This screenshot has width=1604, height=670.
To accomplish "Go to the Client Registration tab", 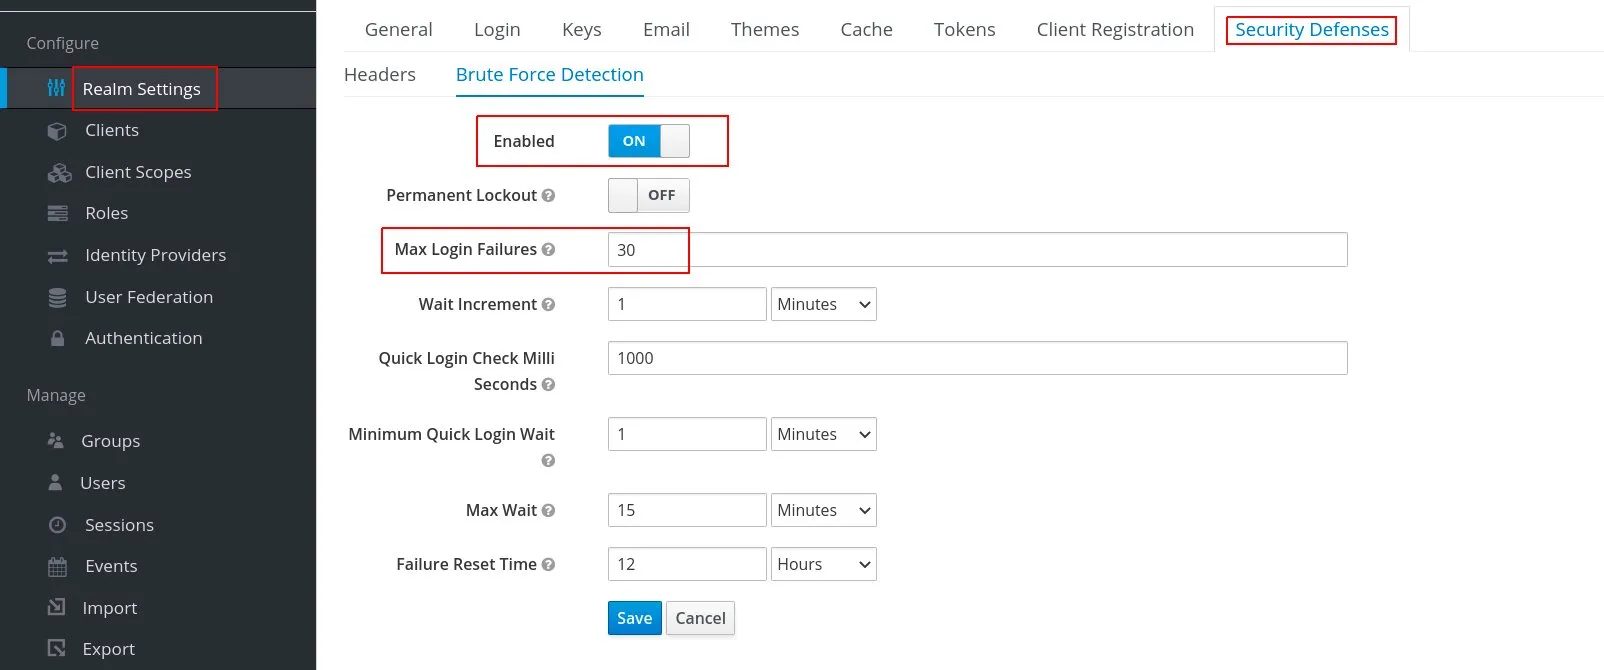I will (1115, 30).
